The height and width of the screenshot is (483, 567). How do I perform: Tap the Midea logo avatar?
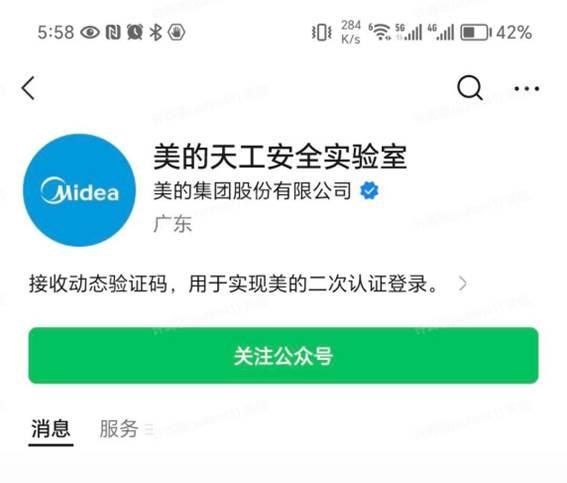[80, 190]
